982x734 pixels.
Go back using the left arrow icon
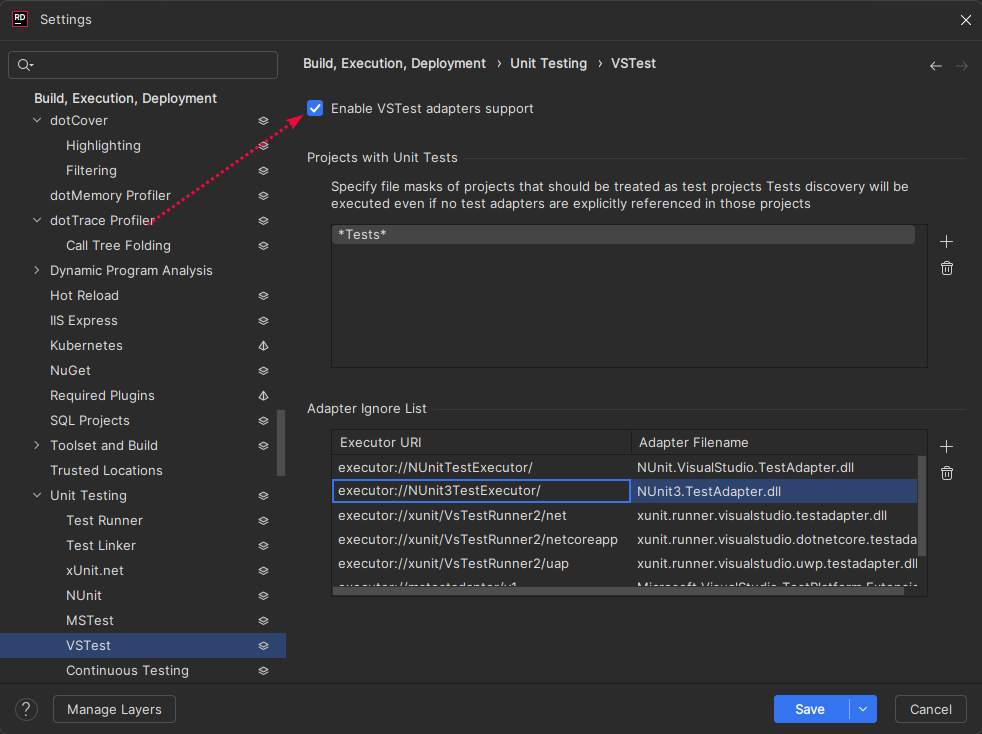click(x=936, y=66)
